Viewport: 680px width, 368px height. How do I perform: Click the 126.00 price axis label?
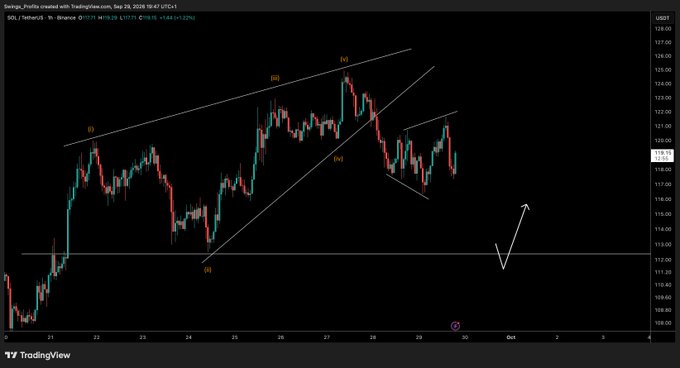coord(663,56)
